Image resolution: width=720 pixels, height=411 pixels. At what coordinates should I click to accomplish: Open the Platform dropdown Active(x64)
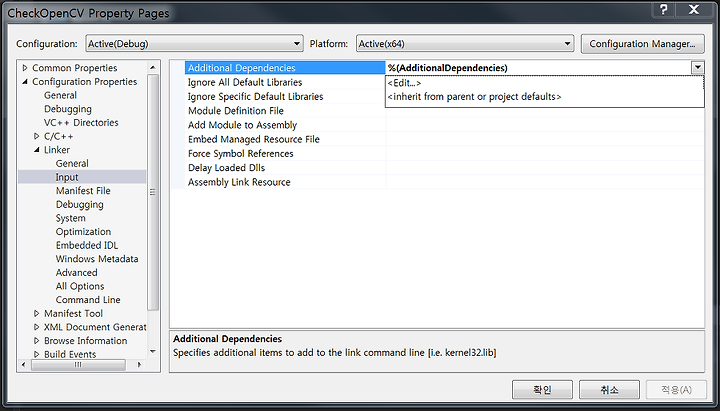[465, 44]
